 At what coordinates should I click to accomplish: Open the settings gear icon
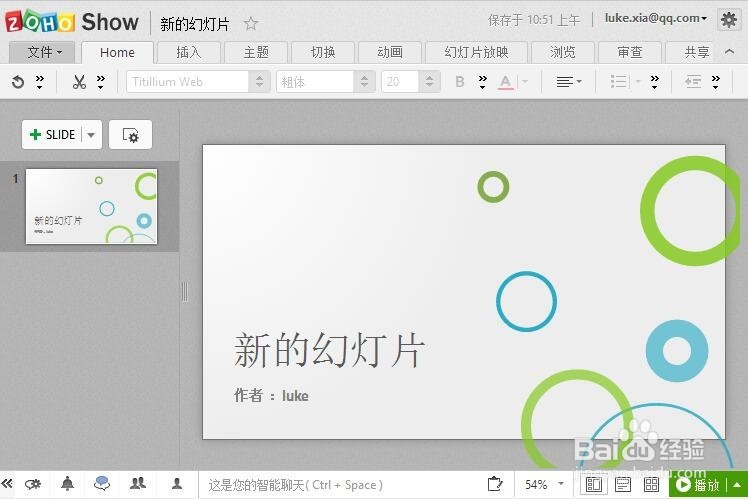click(729, 20)
